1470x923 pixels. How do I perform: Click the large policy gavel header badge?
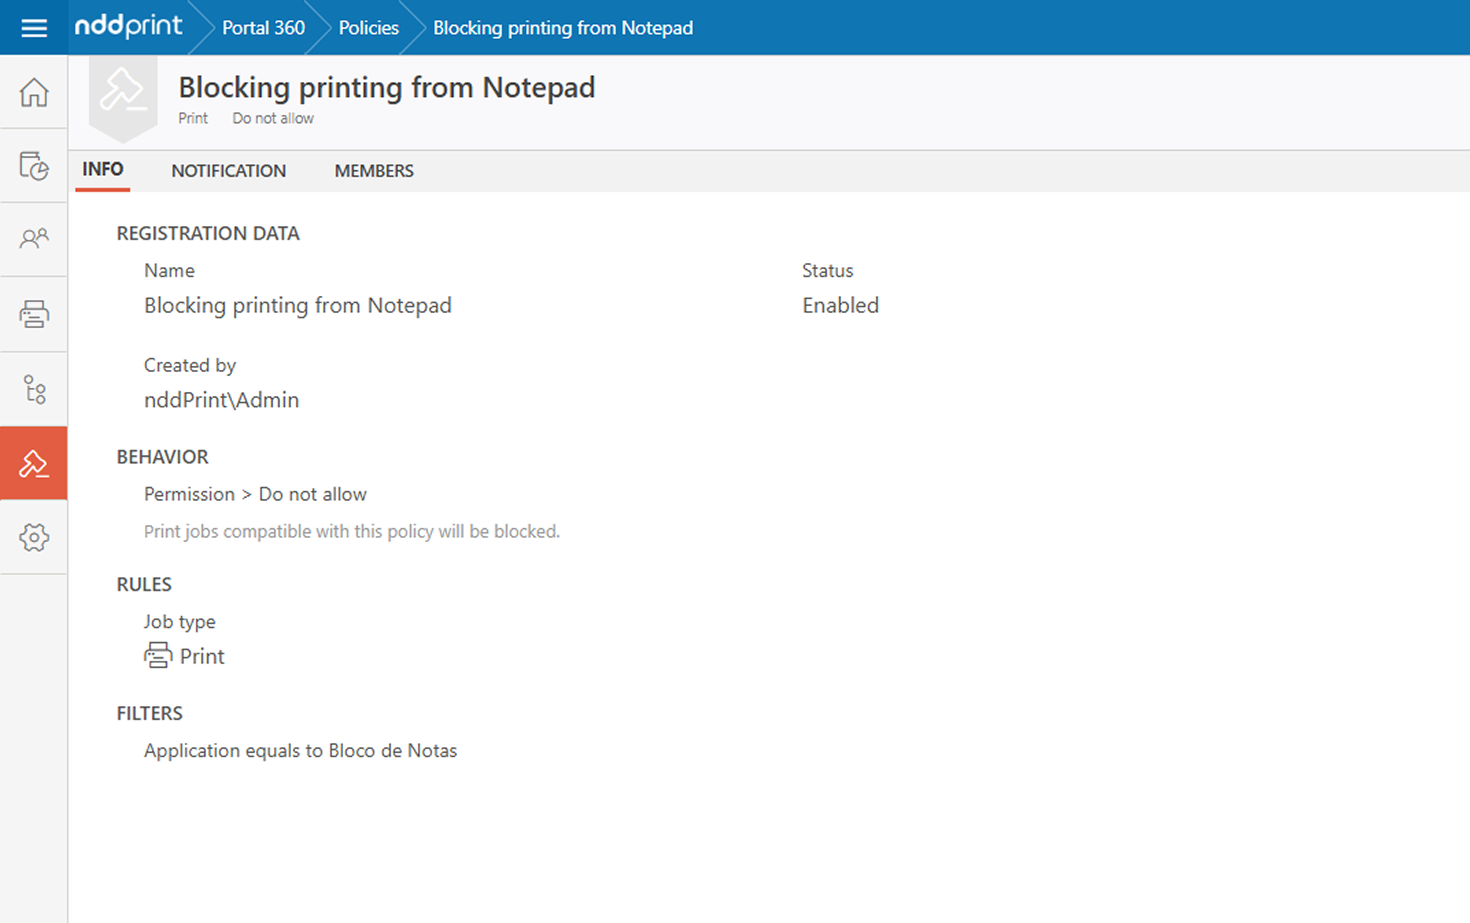tap(123, 93)
